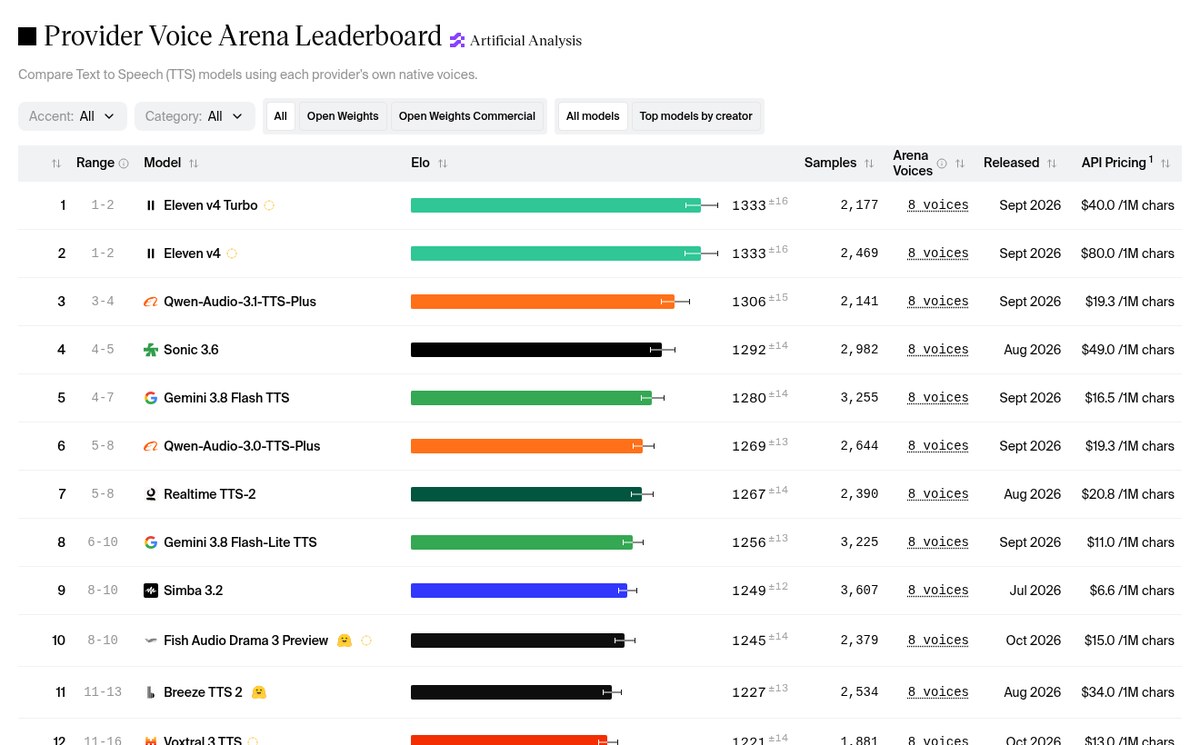1200x745 pixels.
Task: Click the sort arrows beside Released
Action: [x=1052, y=163]
